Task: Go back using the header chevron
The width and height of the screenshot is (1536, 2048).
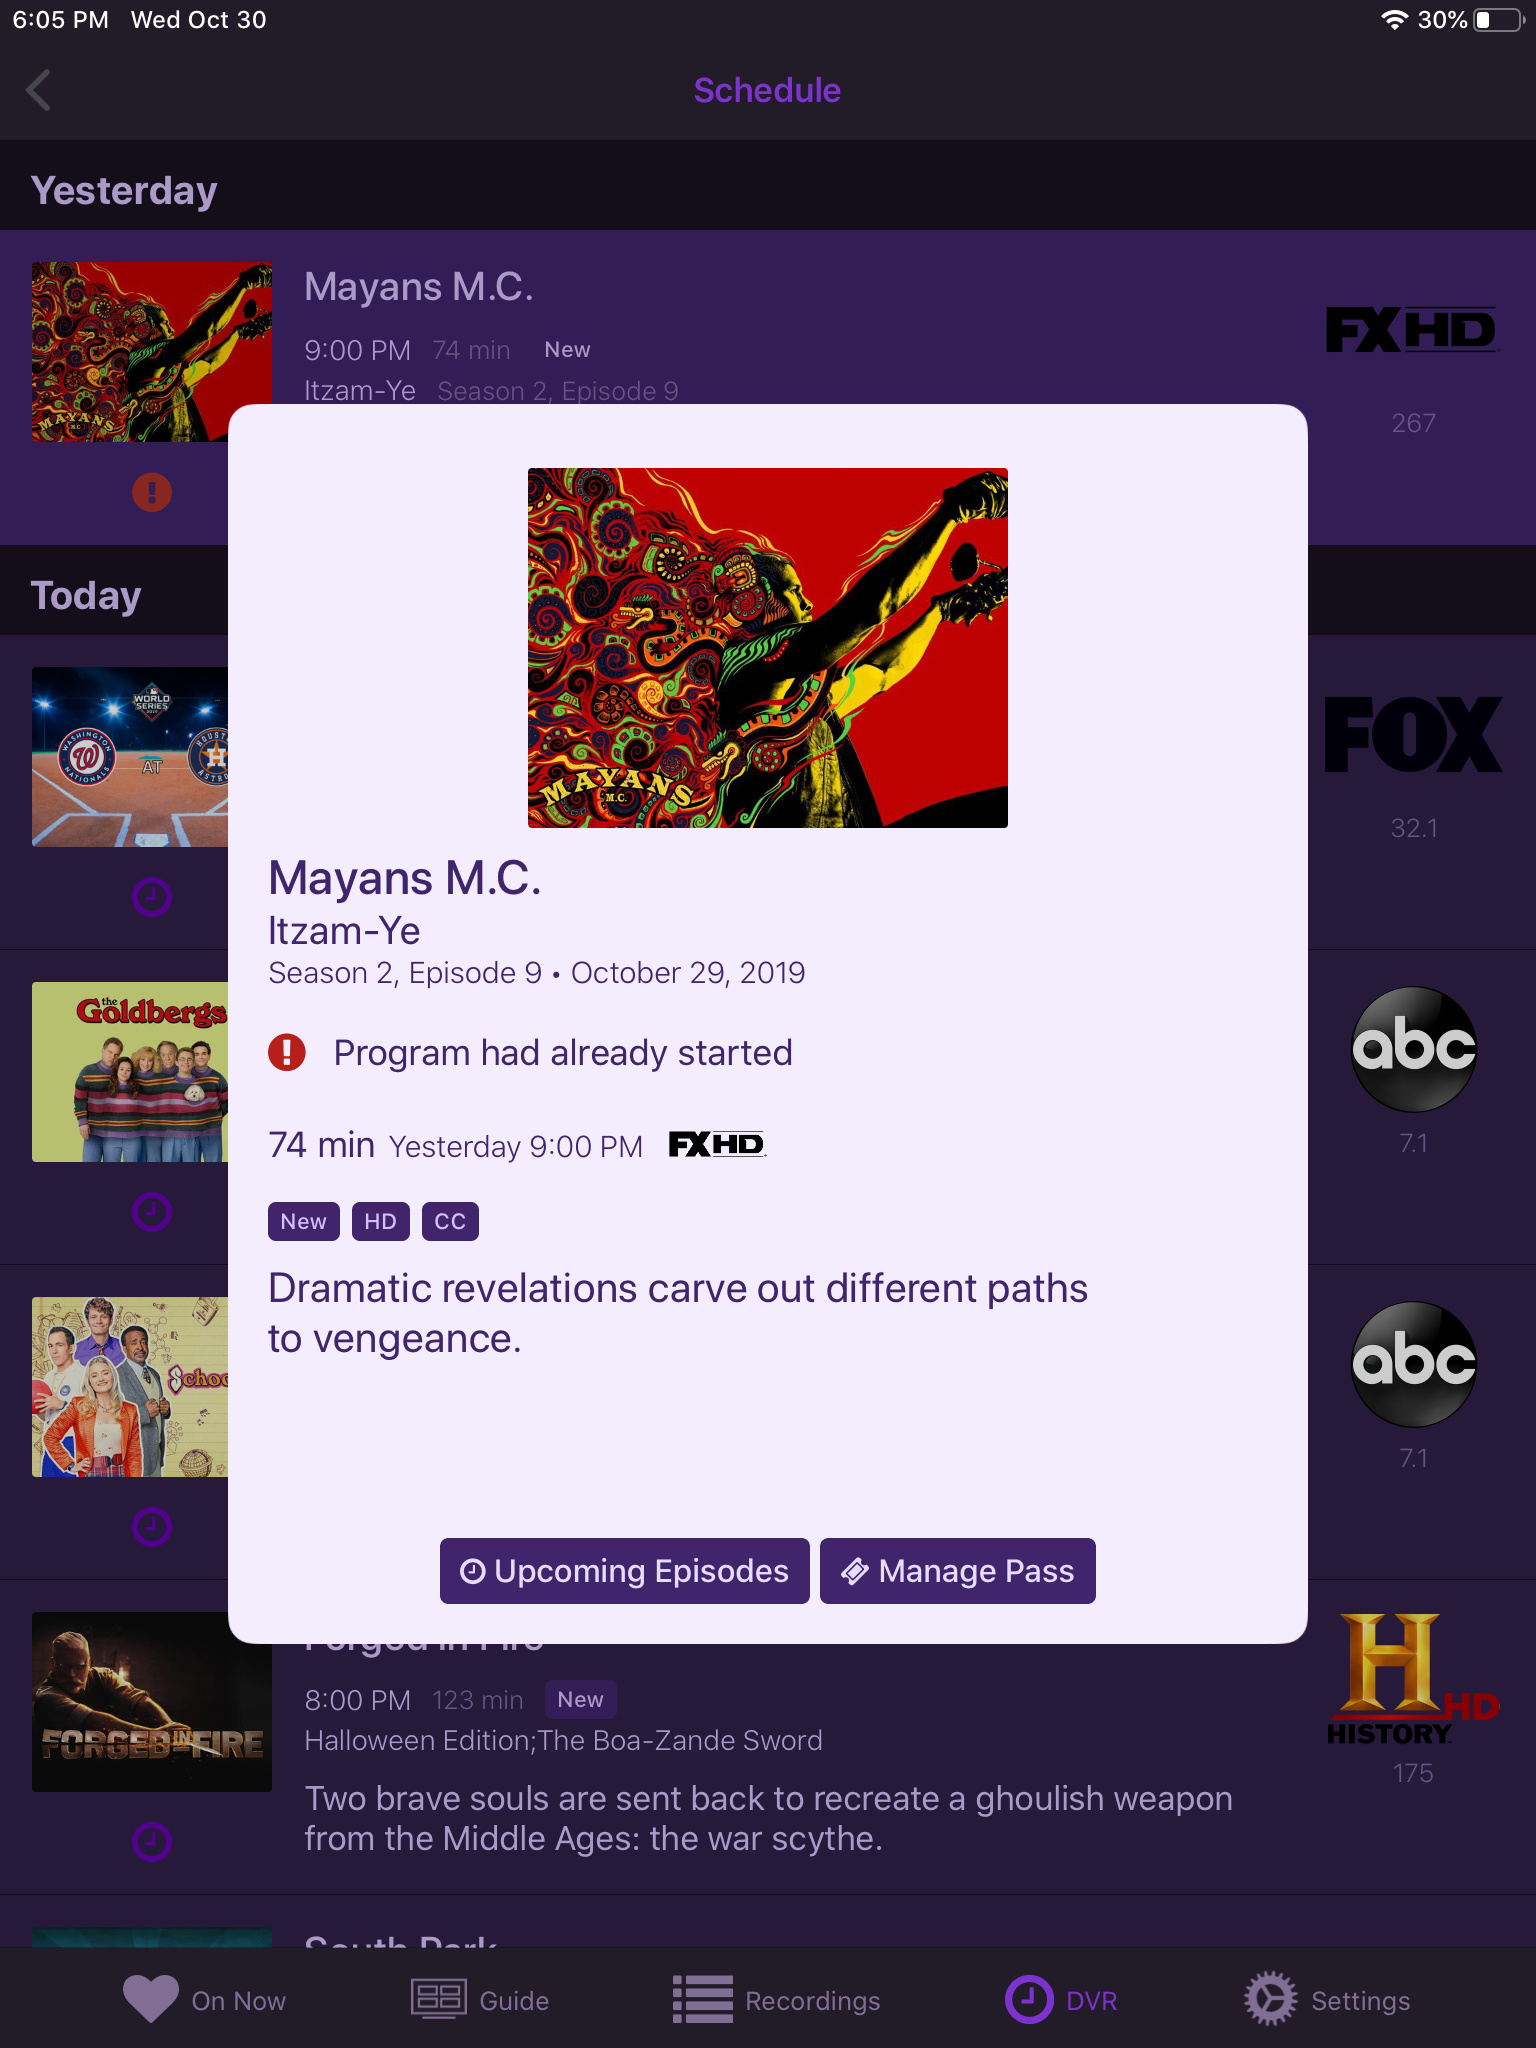Action: (x=38, y=90)
